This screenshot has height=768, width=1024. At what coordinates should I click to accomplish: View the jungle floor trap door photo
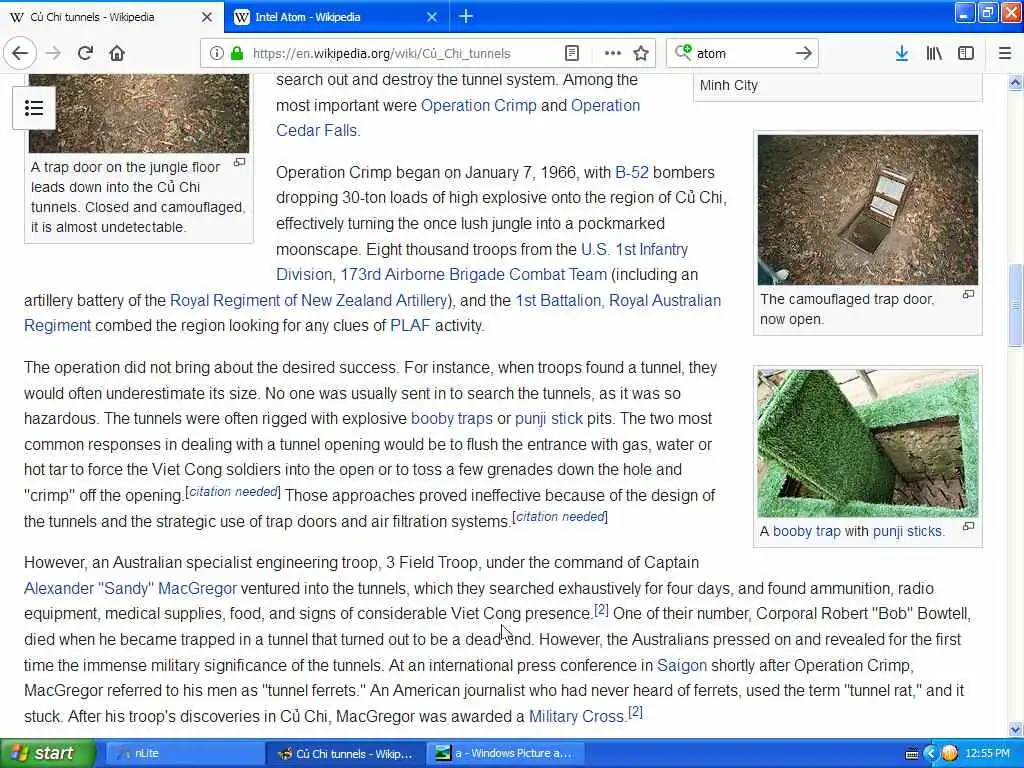pyautogui.click(x=139, y=113)
